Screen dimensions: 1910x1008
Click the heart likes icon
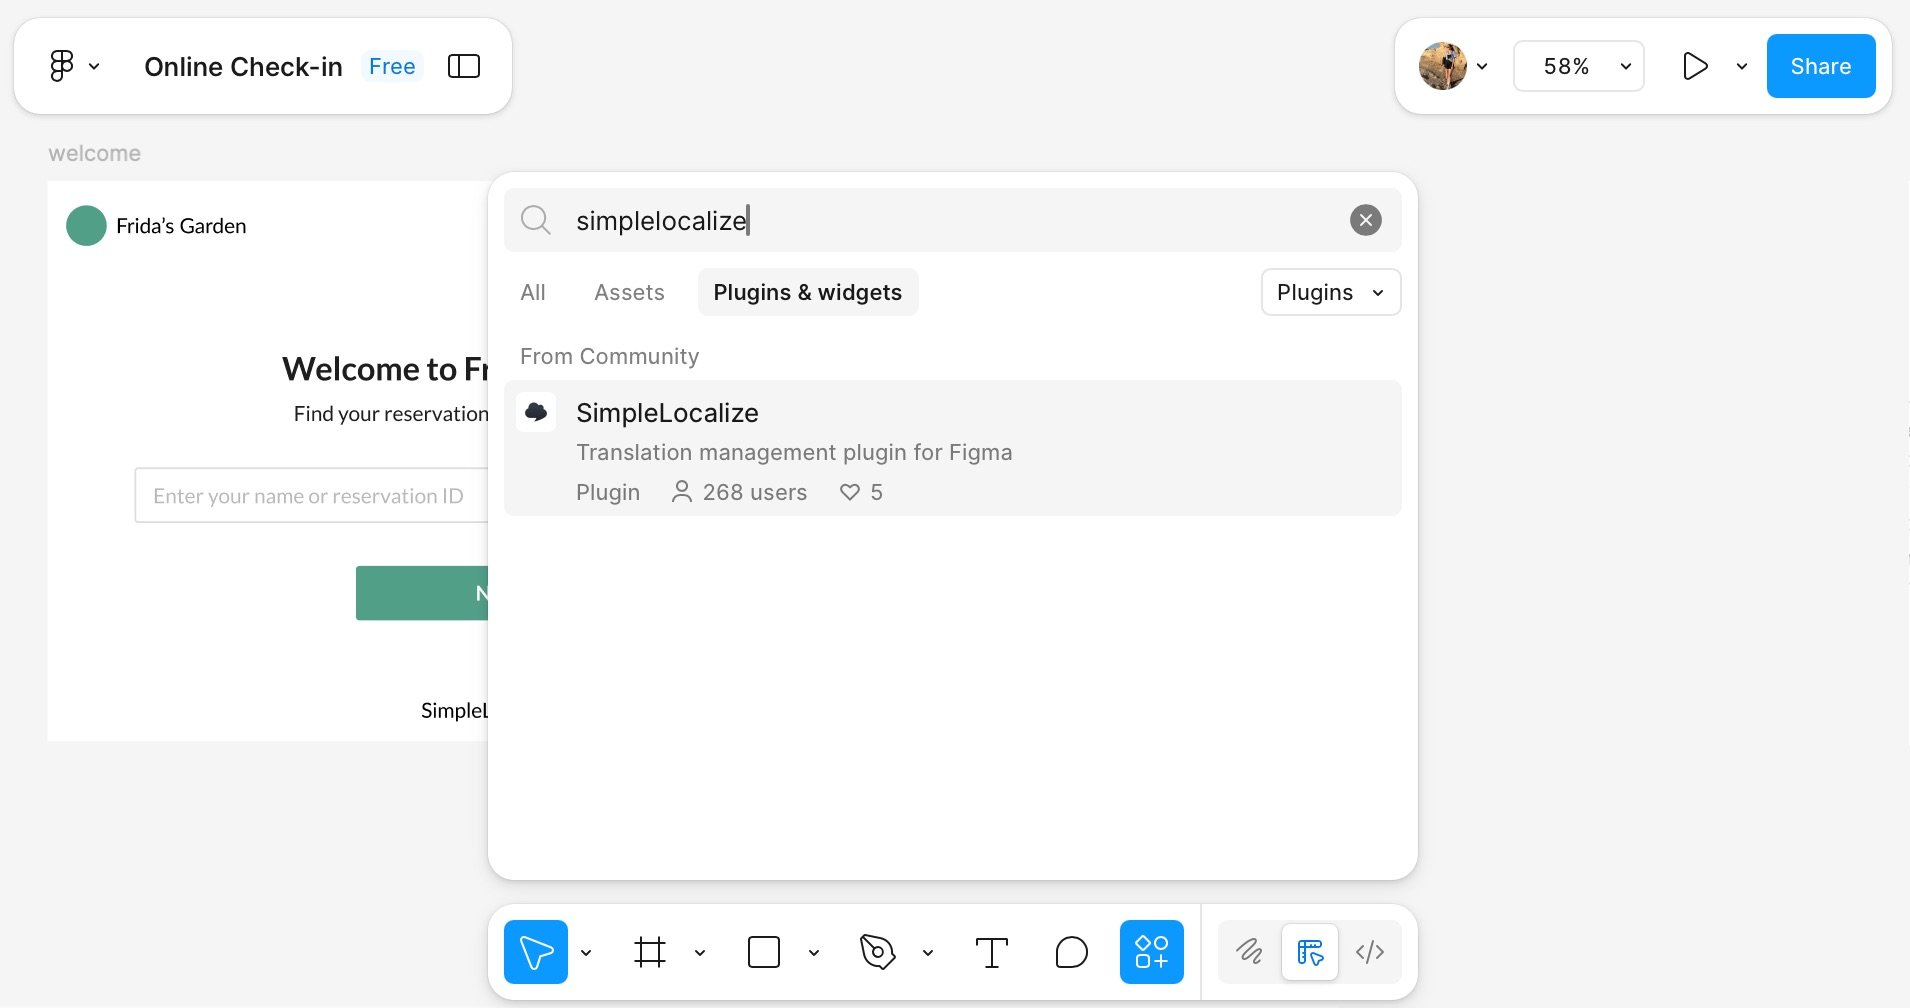850,492
